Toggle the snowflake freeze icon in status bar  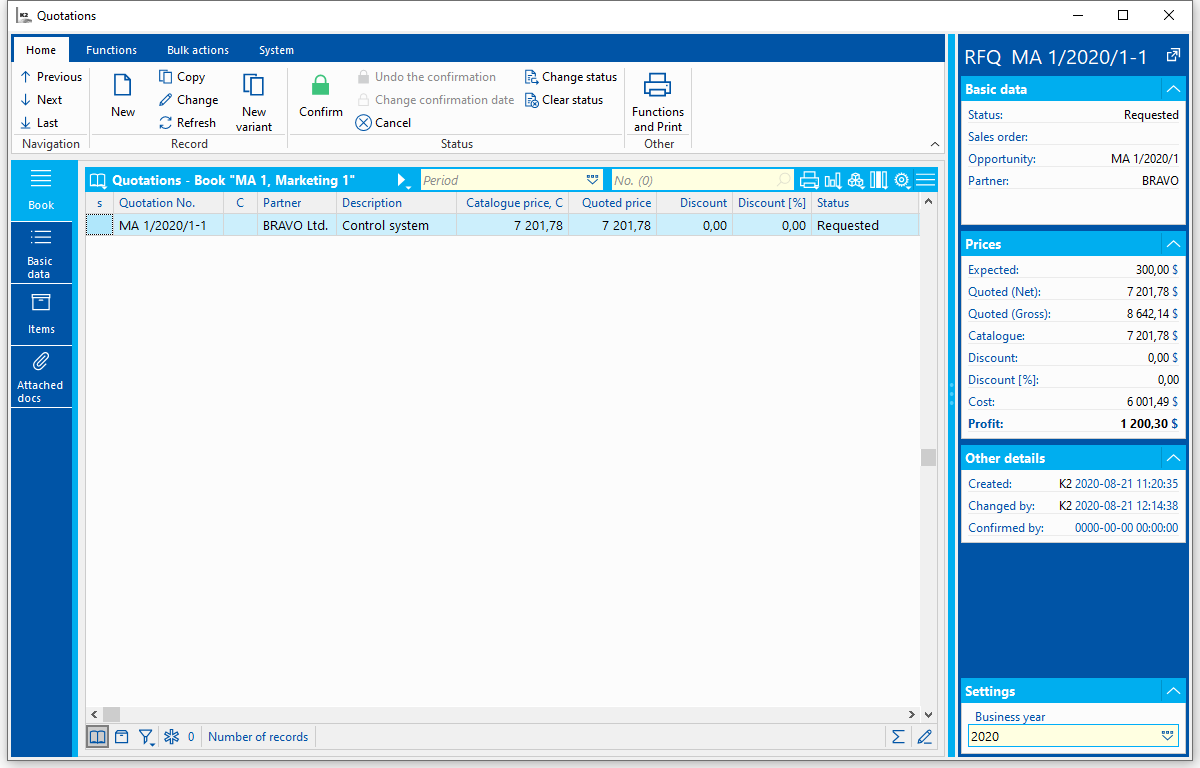(x=171, y=737)
